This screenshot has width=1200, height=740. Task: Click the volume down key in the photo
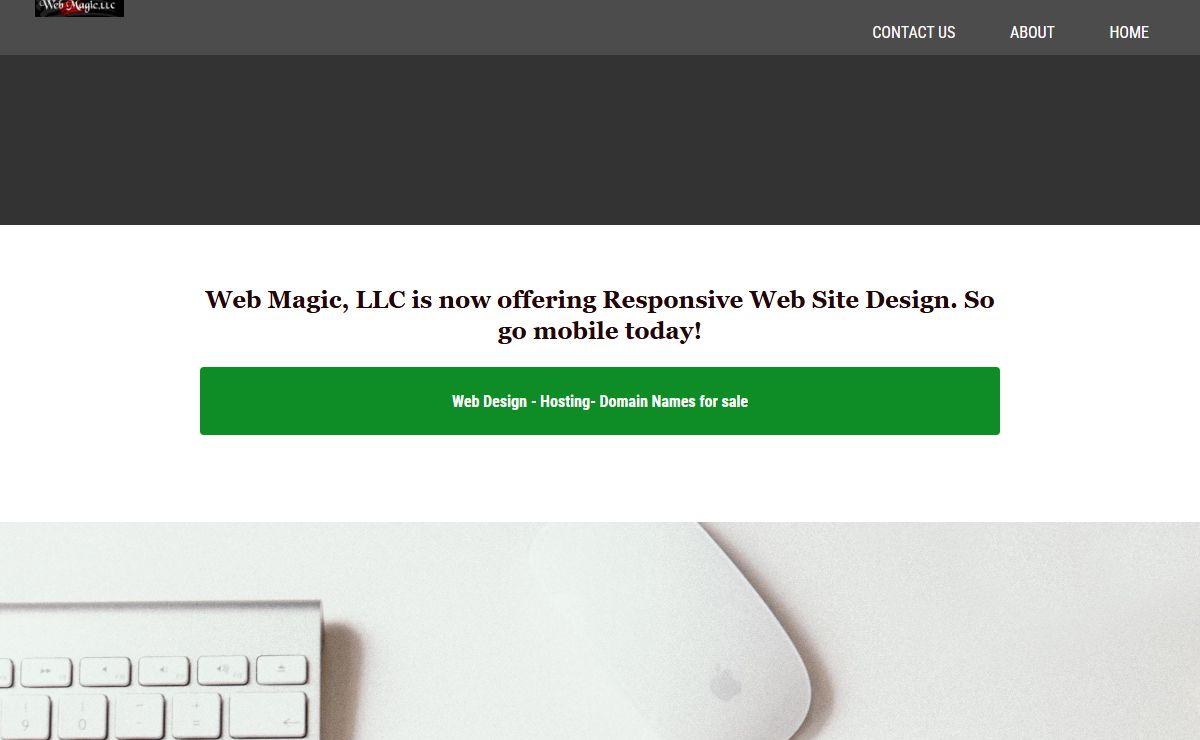[x=164, y=670]
